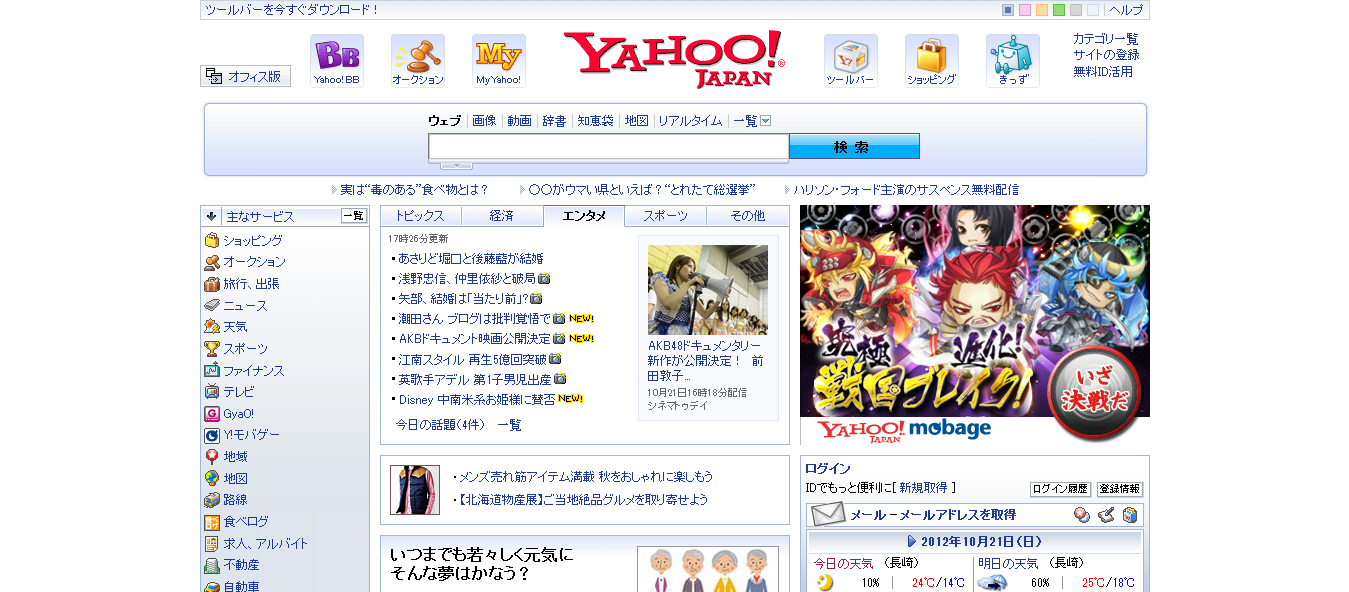
Task: Open the ショッピング bag icon
Action: pyautogui.click(x=932, y=61)
